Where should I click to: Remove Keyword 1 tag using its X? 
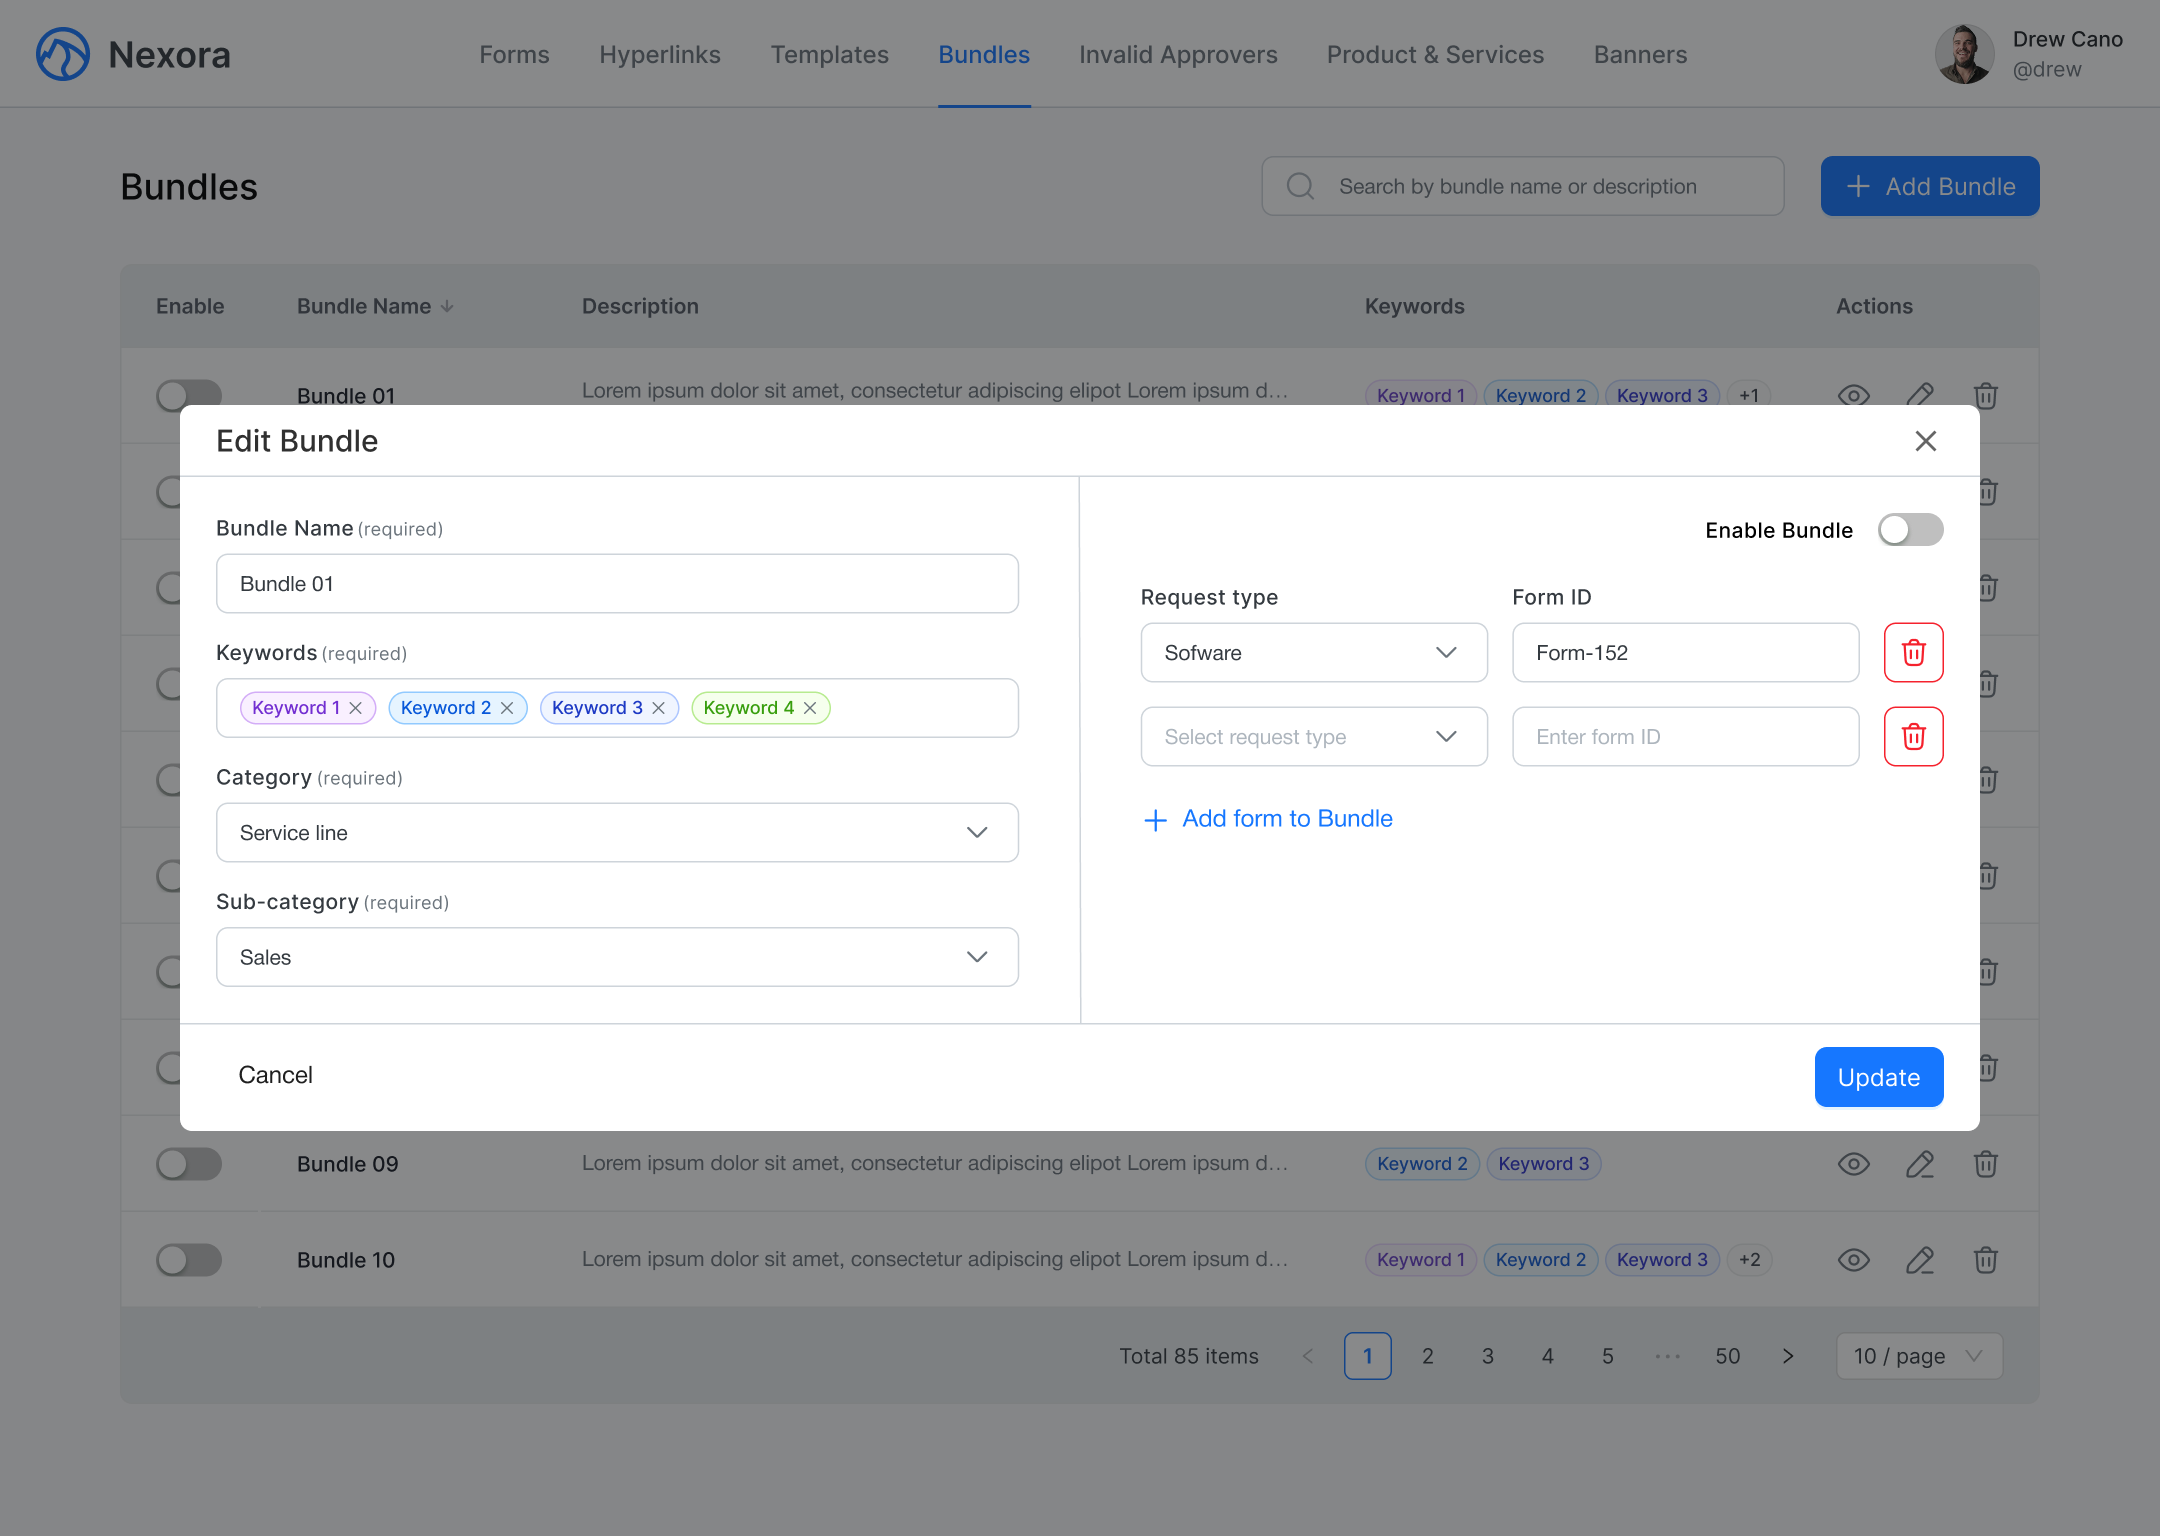[x=356, y=708]
